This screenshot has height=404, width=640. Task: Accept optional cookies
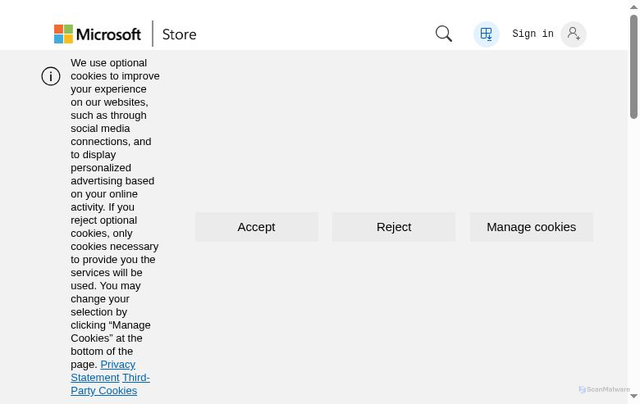[x=256, y=227]
